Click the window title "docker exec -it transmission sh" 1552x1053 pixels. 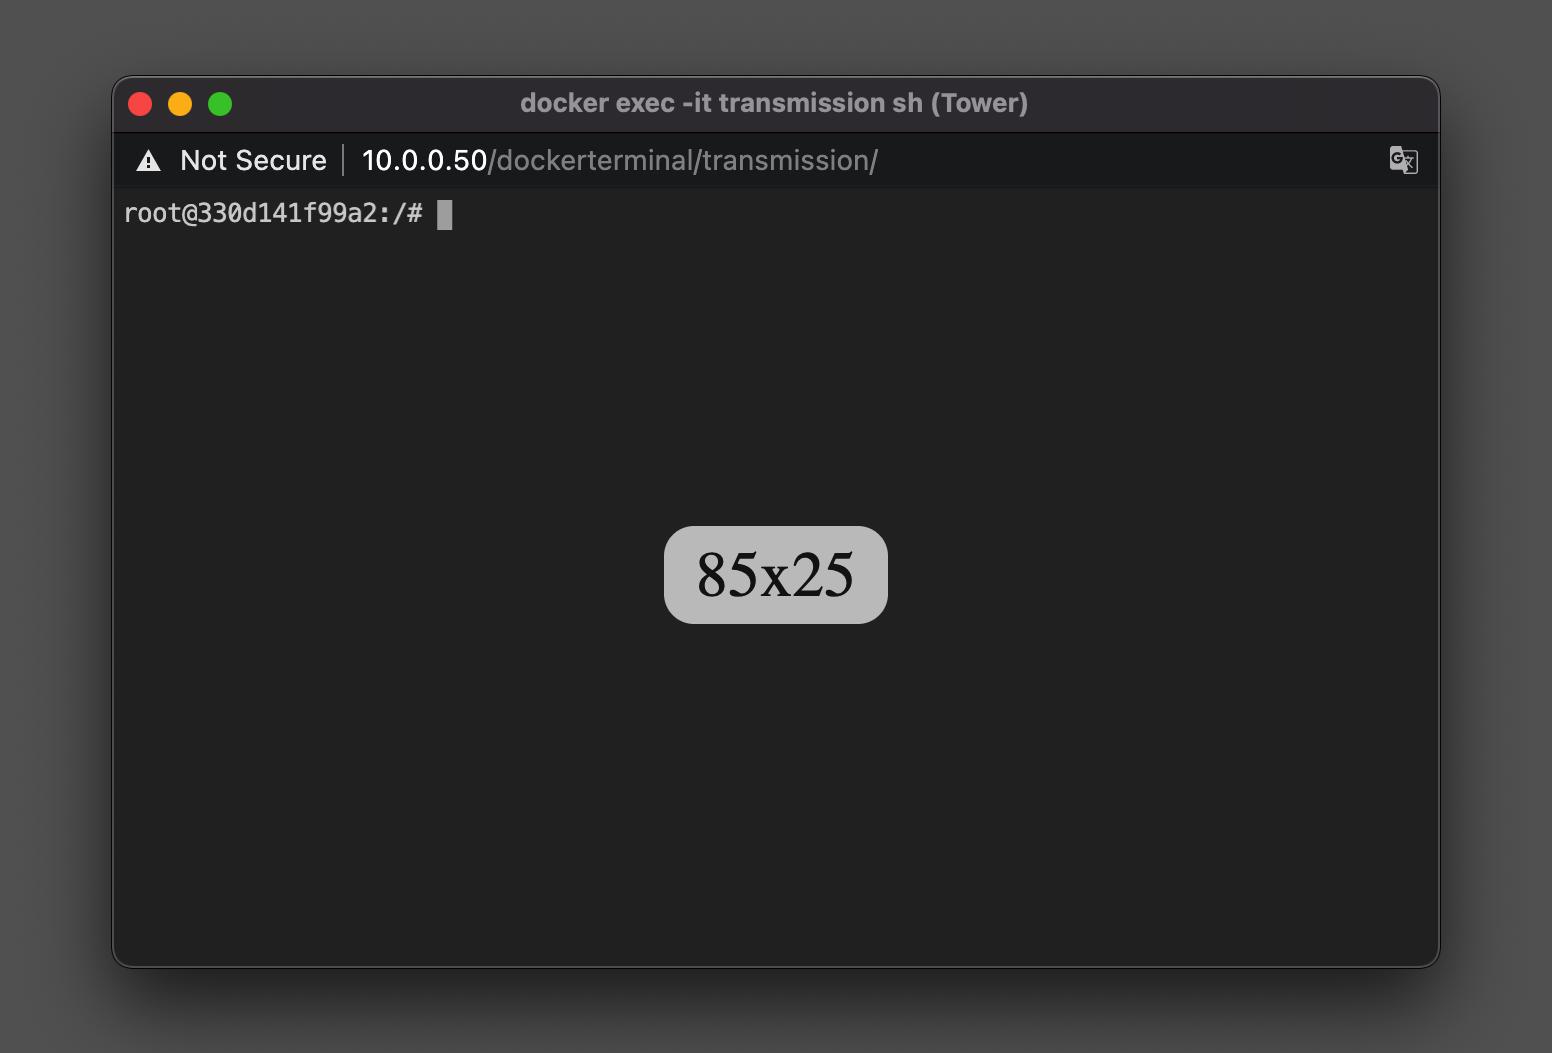click(x=721, y=103)
